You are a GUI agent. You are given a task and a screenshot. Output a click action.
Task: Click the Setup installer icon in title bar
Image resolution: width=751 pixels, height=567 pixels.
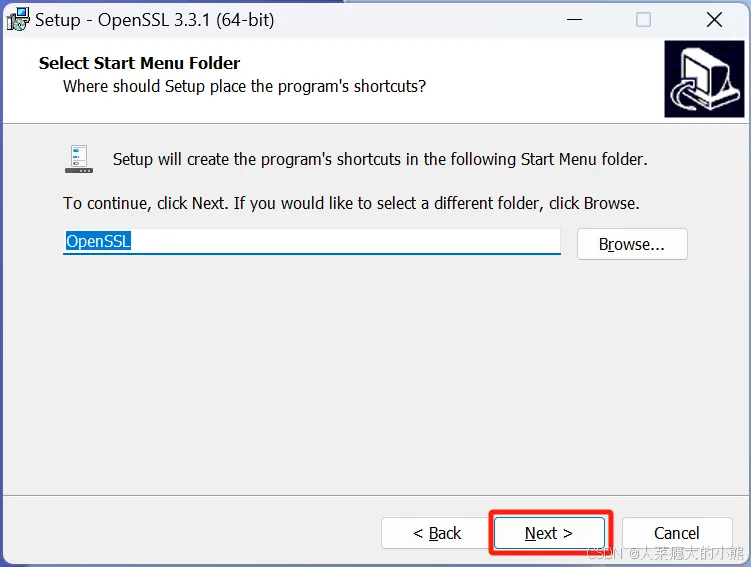[x=18, y=19]
